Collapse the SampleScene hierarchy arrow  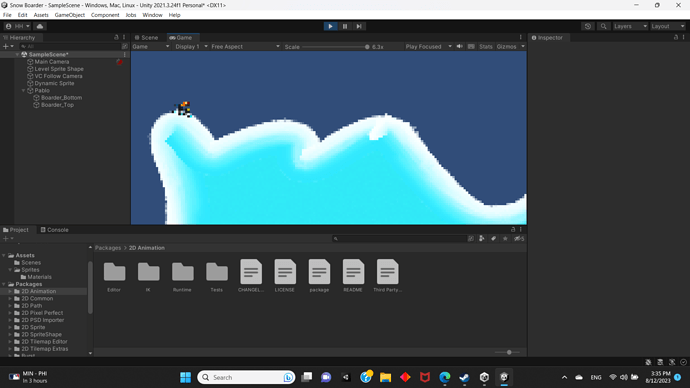click(18, 55)
